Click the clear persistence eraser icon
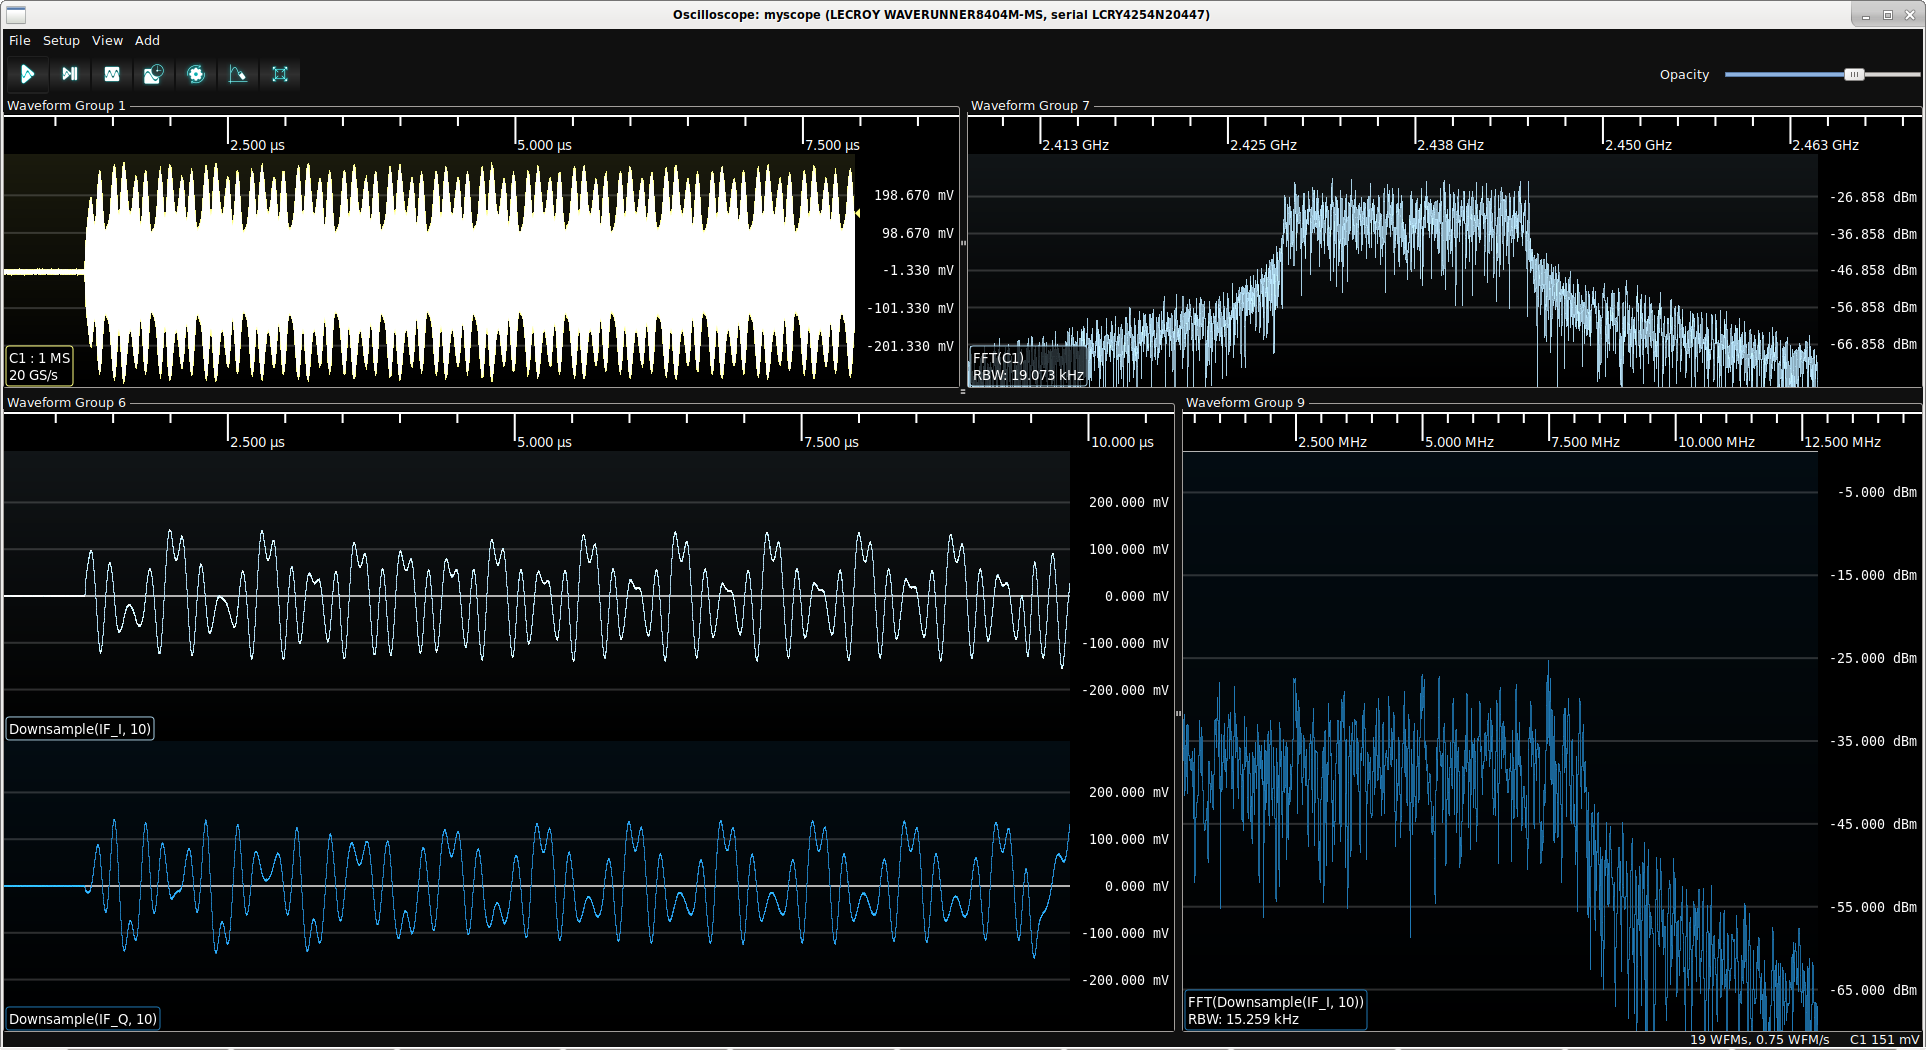 click(x=238, y=74)
